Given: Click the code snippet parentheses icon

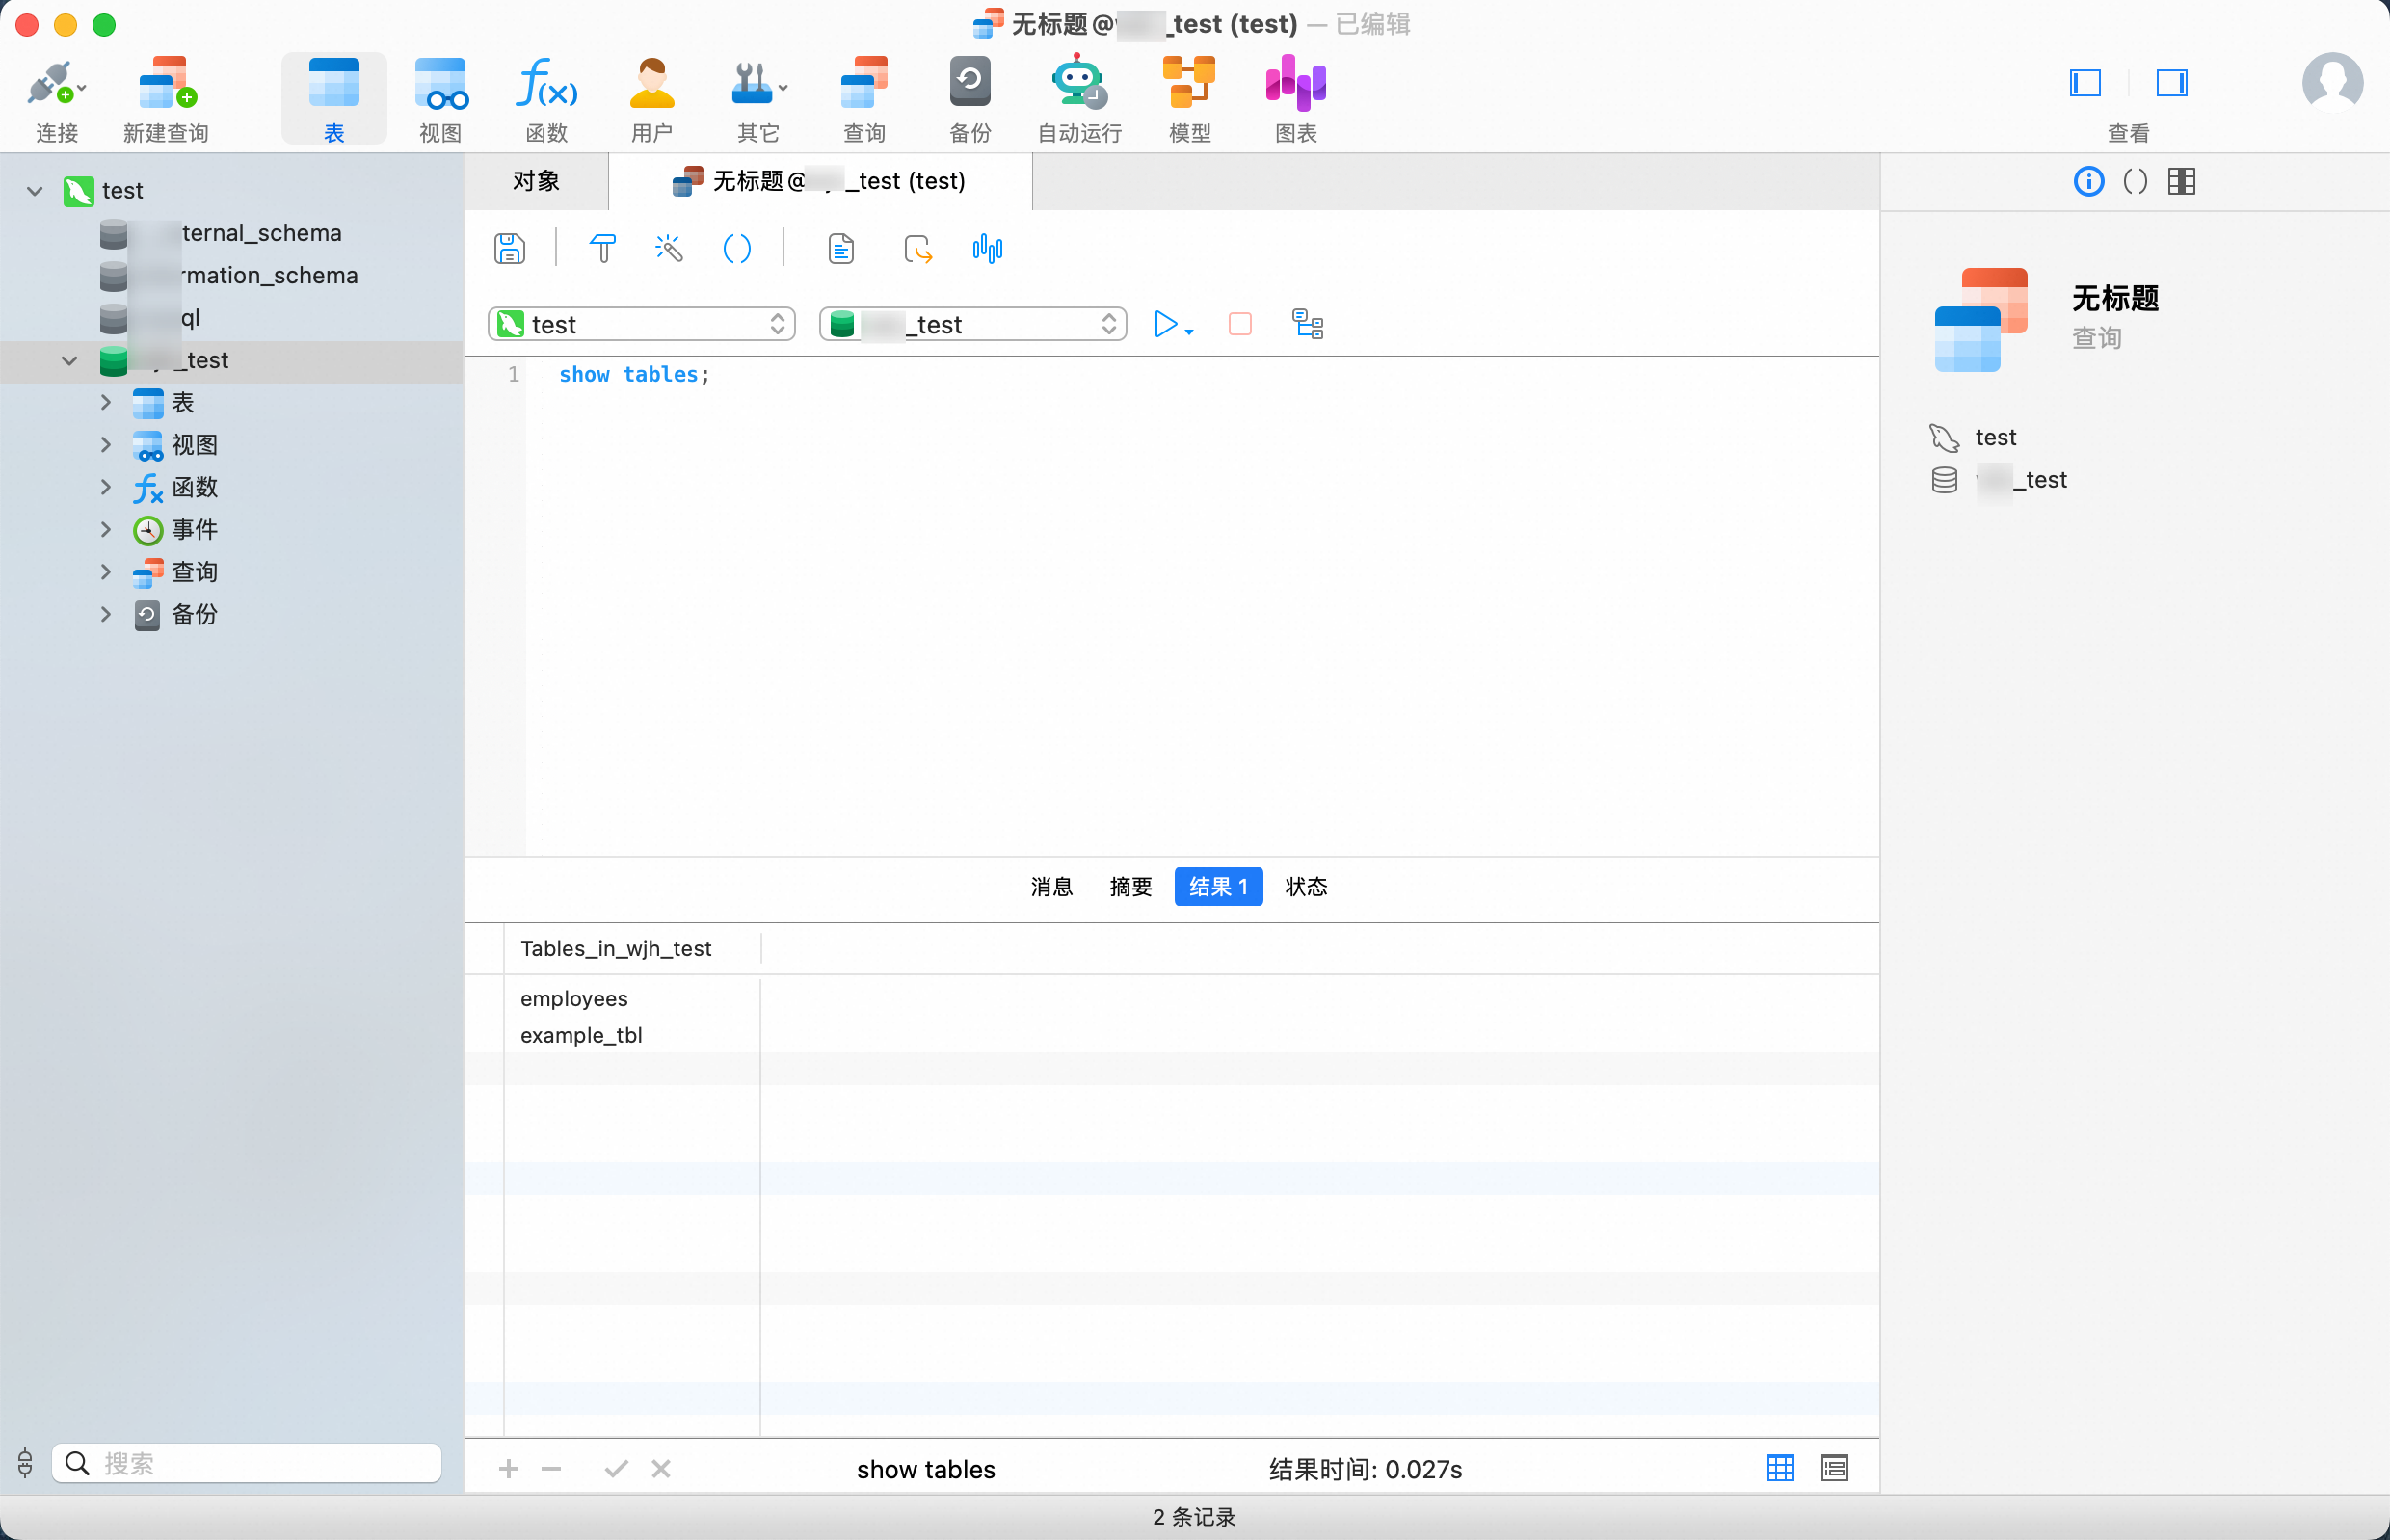Looking at the screenshot, I should point(736,248).
